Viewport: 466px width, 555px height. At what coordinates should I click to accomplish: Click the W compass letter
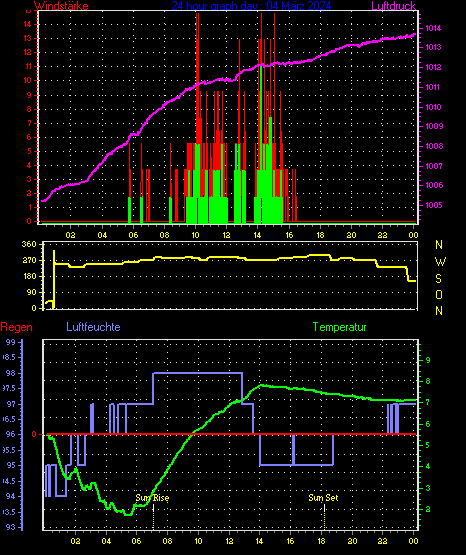click(440, 262)
